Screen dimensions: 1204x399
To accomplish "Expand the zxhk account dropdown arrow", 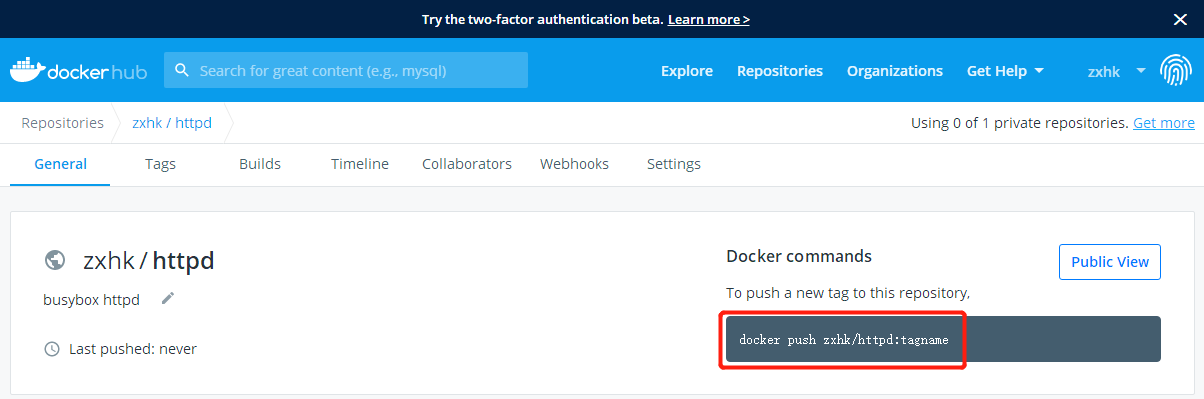I will [1141, 71].
